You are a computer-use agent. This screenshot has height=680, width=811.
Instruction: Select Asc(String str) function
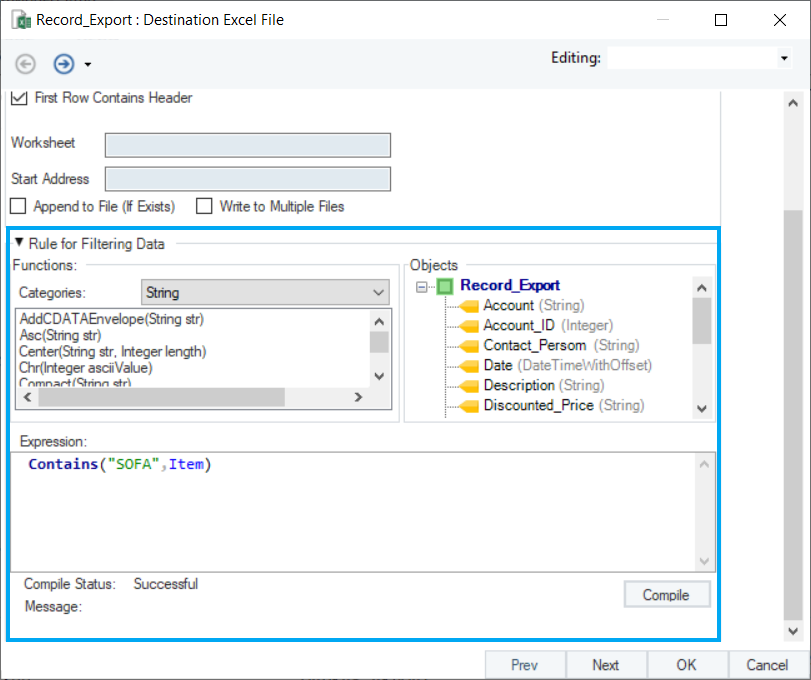tap(61, 335)
